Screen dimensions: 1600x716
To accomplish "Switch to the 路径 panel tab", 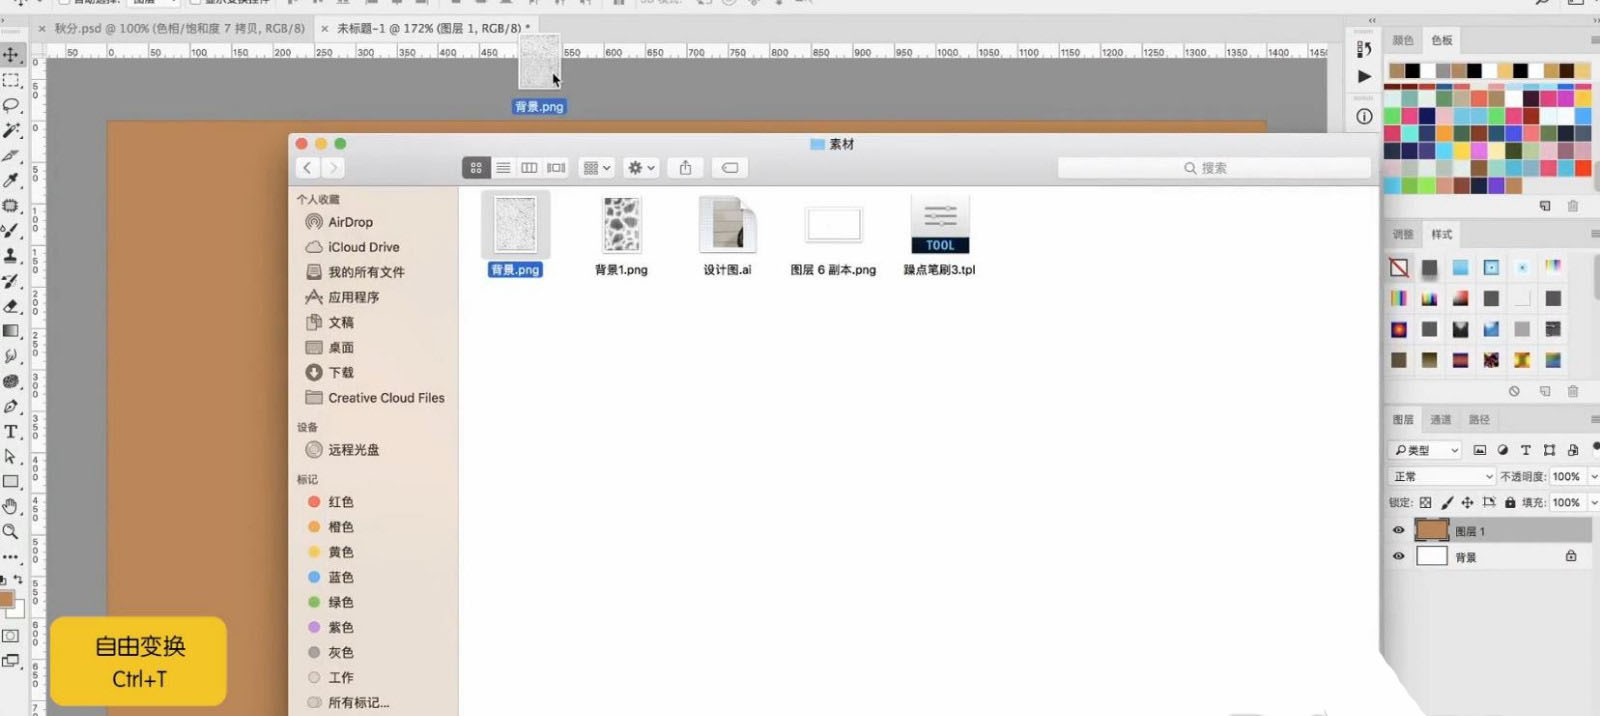I will [x=1479, y=420].
